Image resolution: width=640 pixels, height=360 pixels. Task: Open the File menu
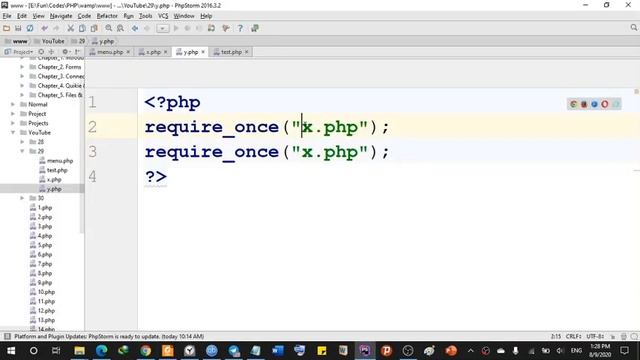(7, 16)
